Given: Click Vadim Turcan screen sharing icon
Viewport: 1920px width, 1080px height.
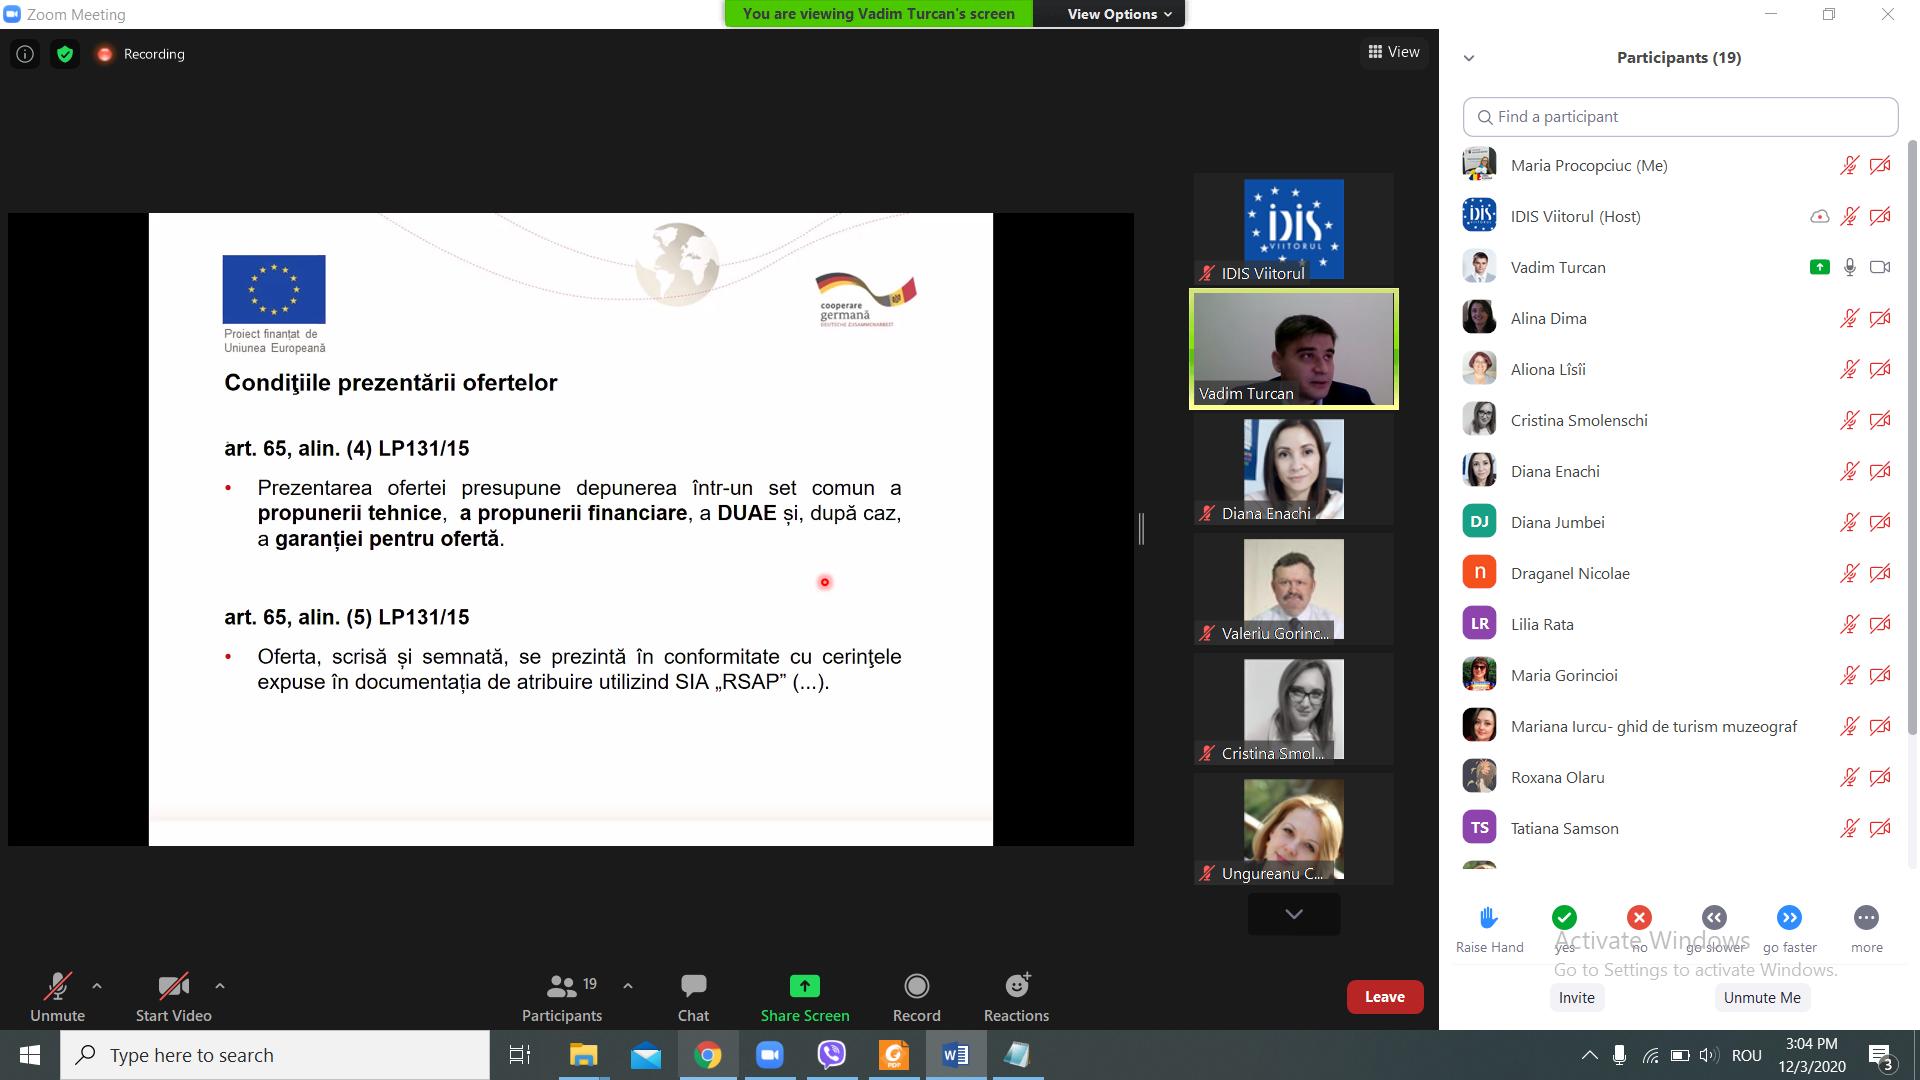Looking at the screenshot, I should click(1820, 267).
